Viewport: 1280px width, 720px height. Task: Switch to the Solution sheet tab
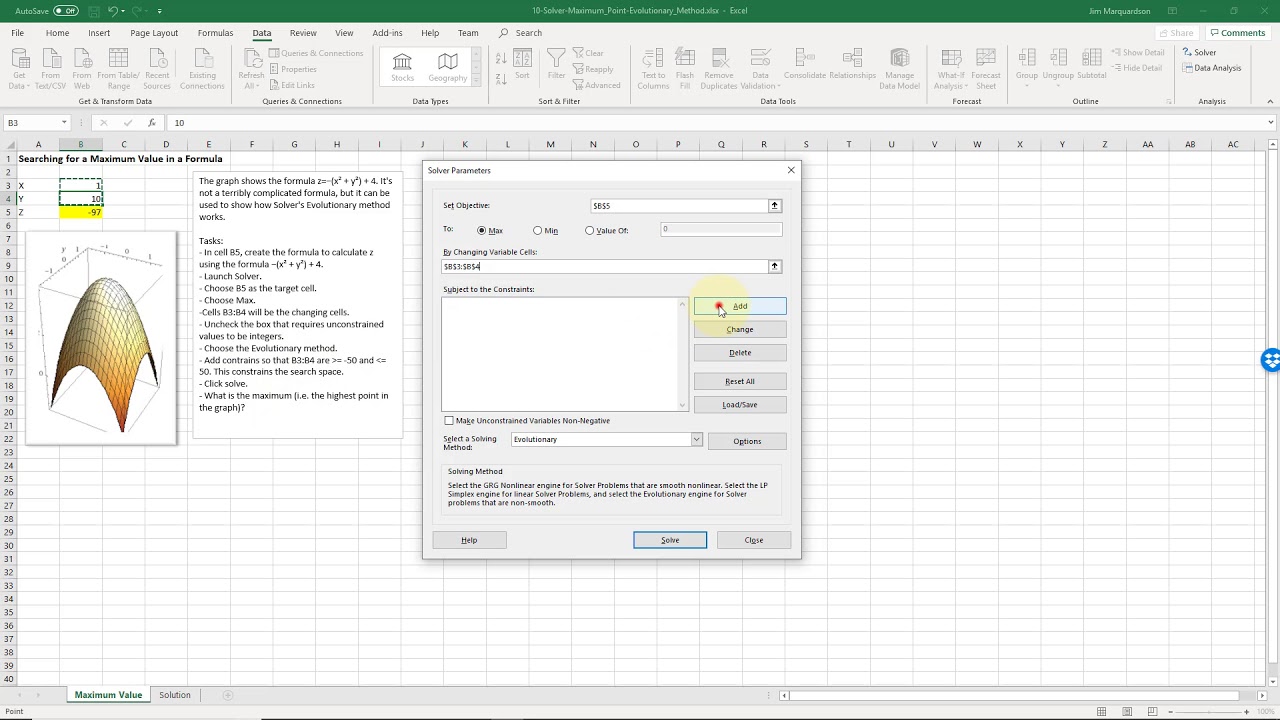175,695
